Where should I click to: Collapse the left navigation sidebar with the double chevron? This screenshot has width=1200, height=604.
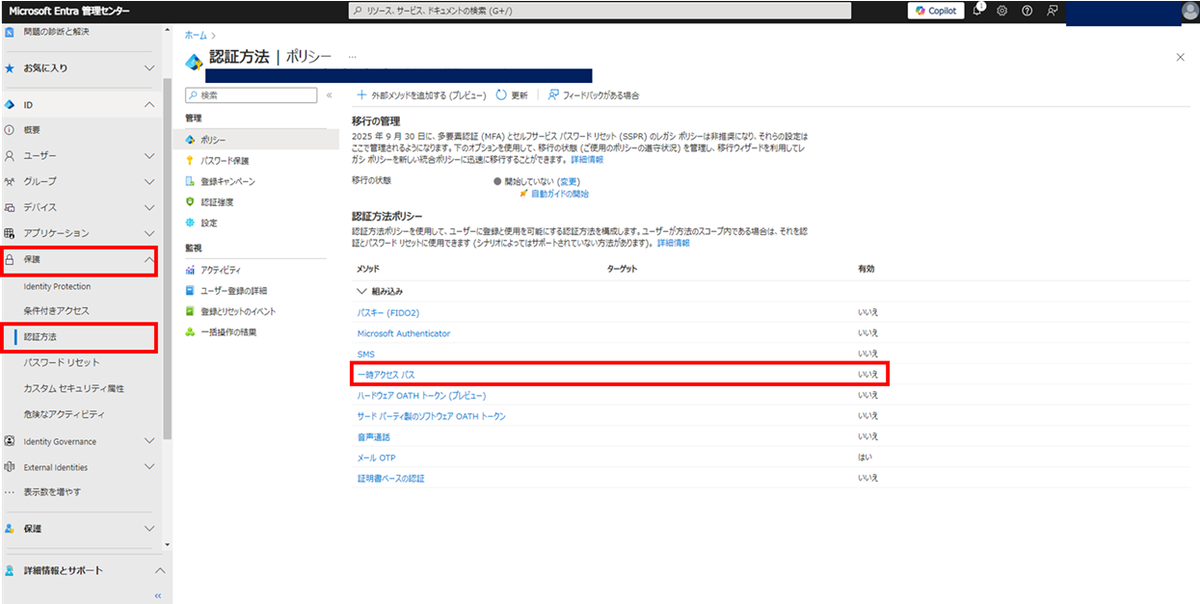[x=156, y=595]
